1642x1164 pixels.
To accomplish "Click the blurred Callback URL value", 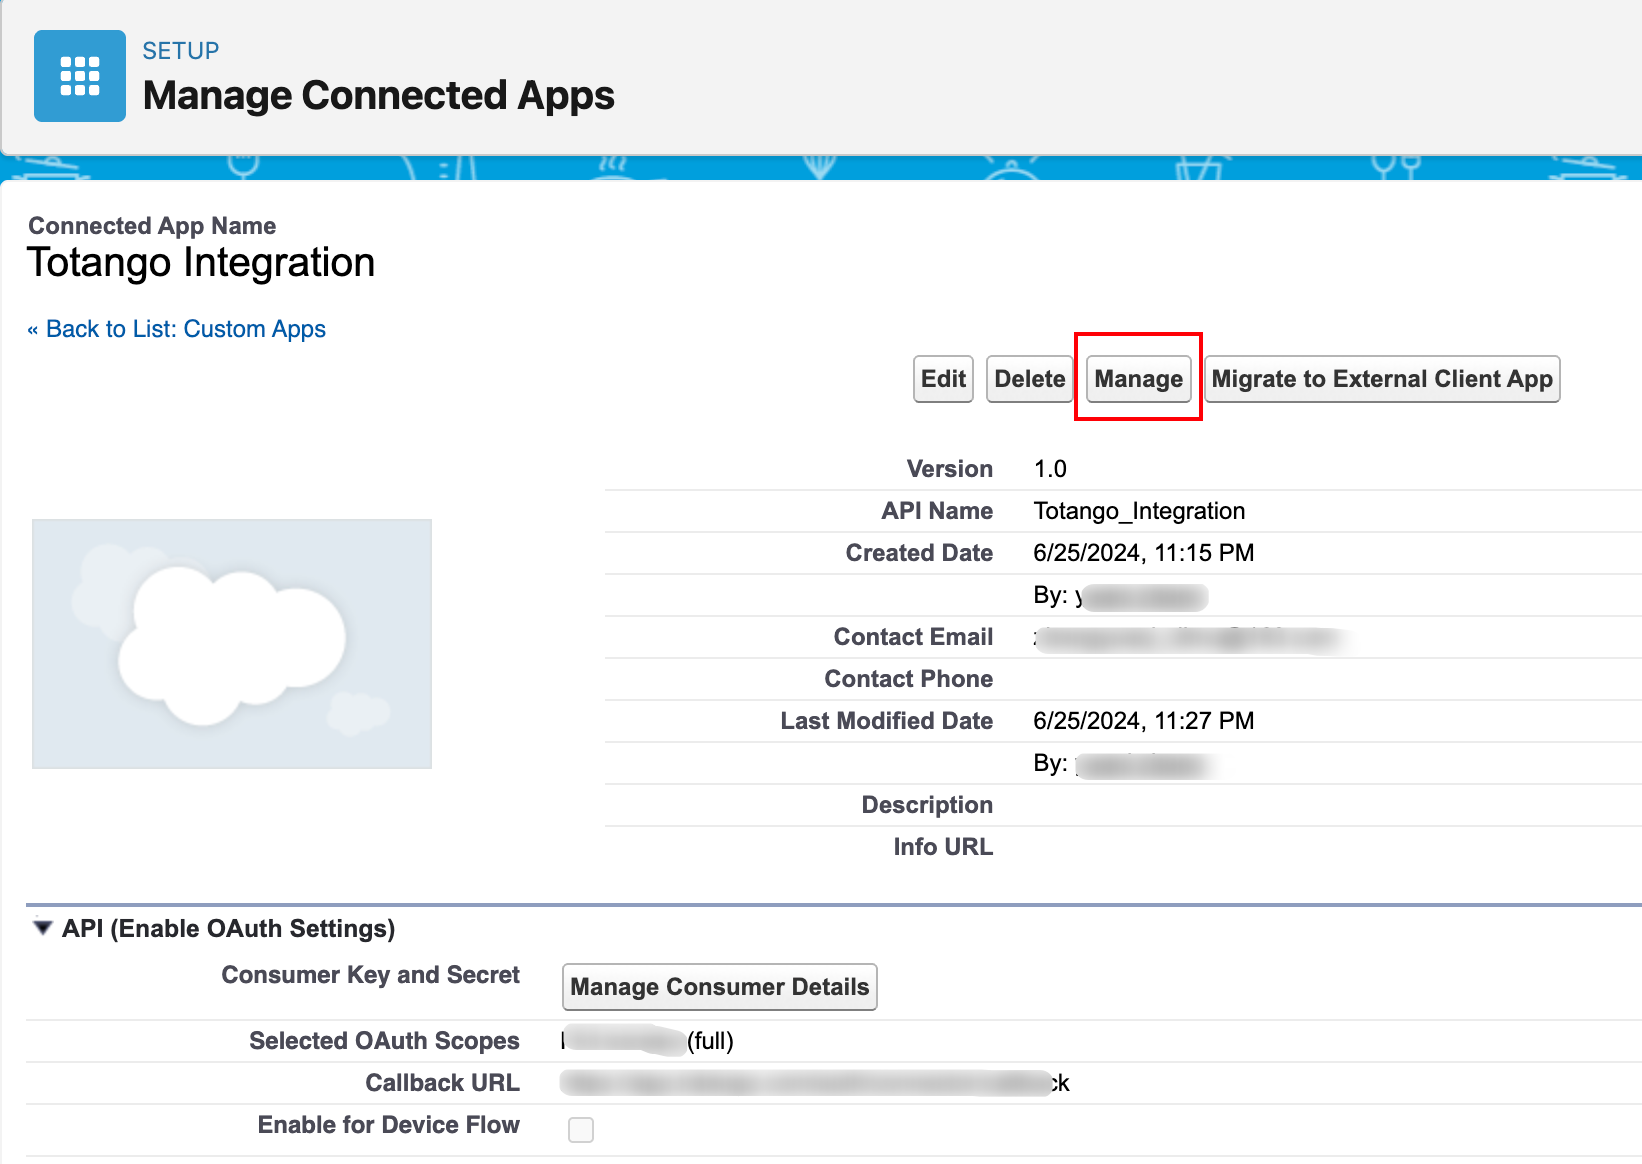I will 812,1083.
